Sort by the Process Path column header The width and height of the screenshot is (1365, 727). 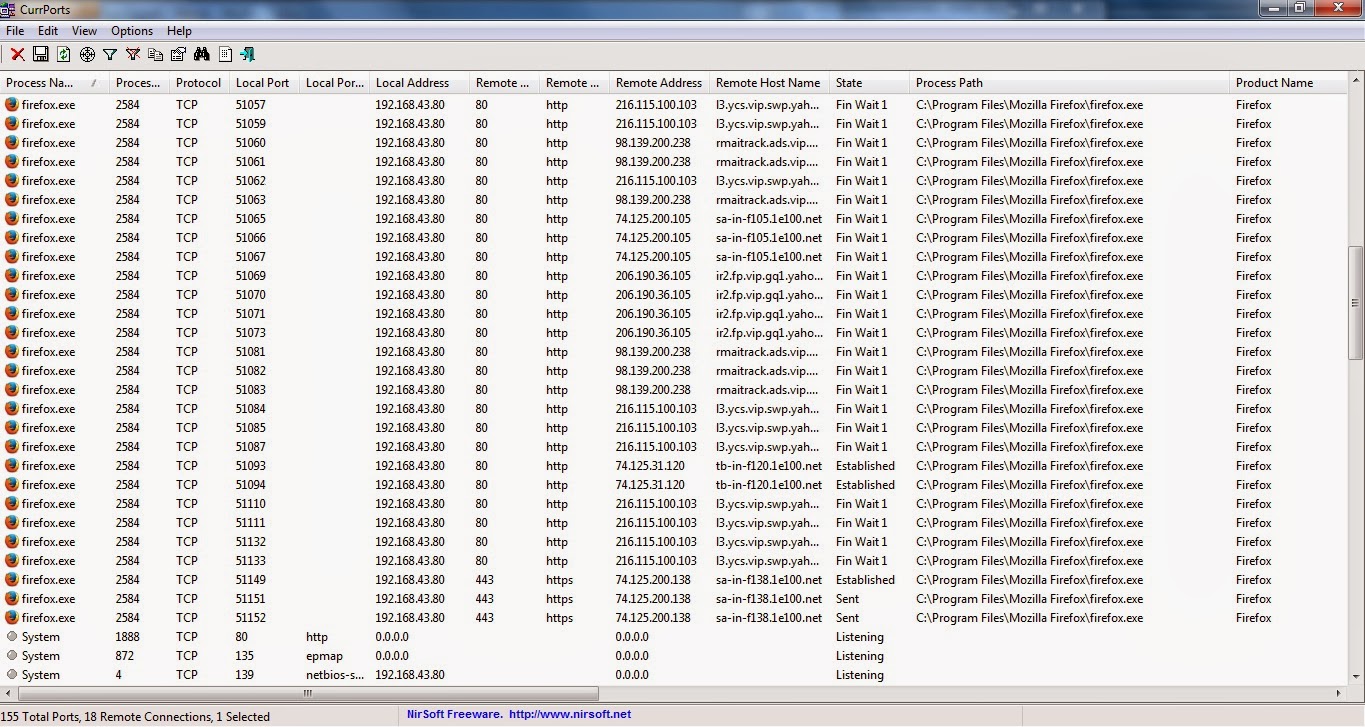1069,83
